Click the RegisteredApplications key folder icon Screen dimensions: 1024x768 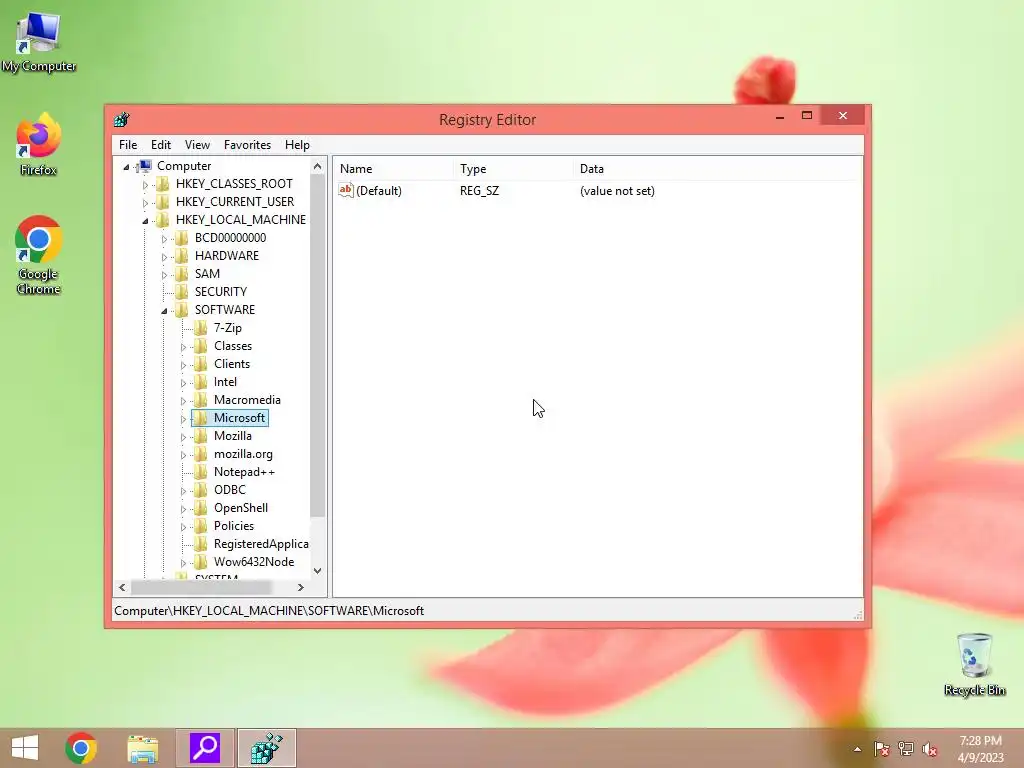coord(201,544)
